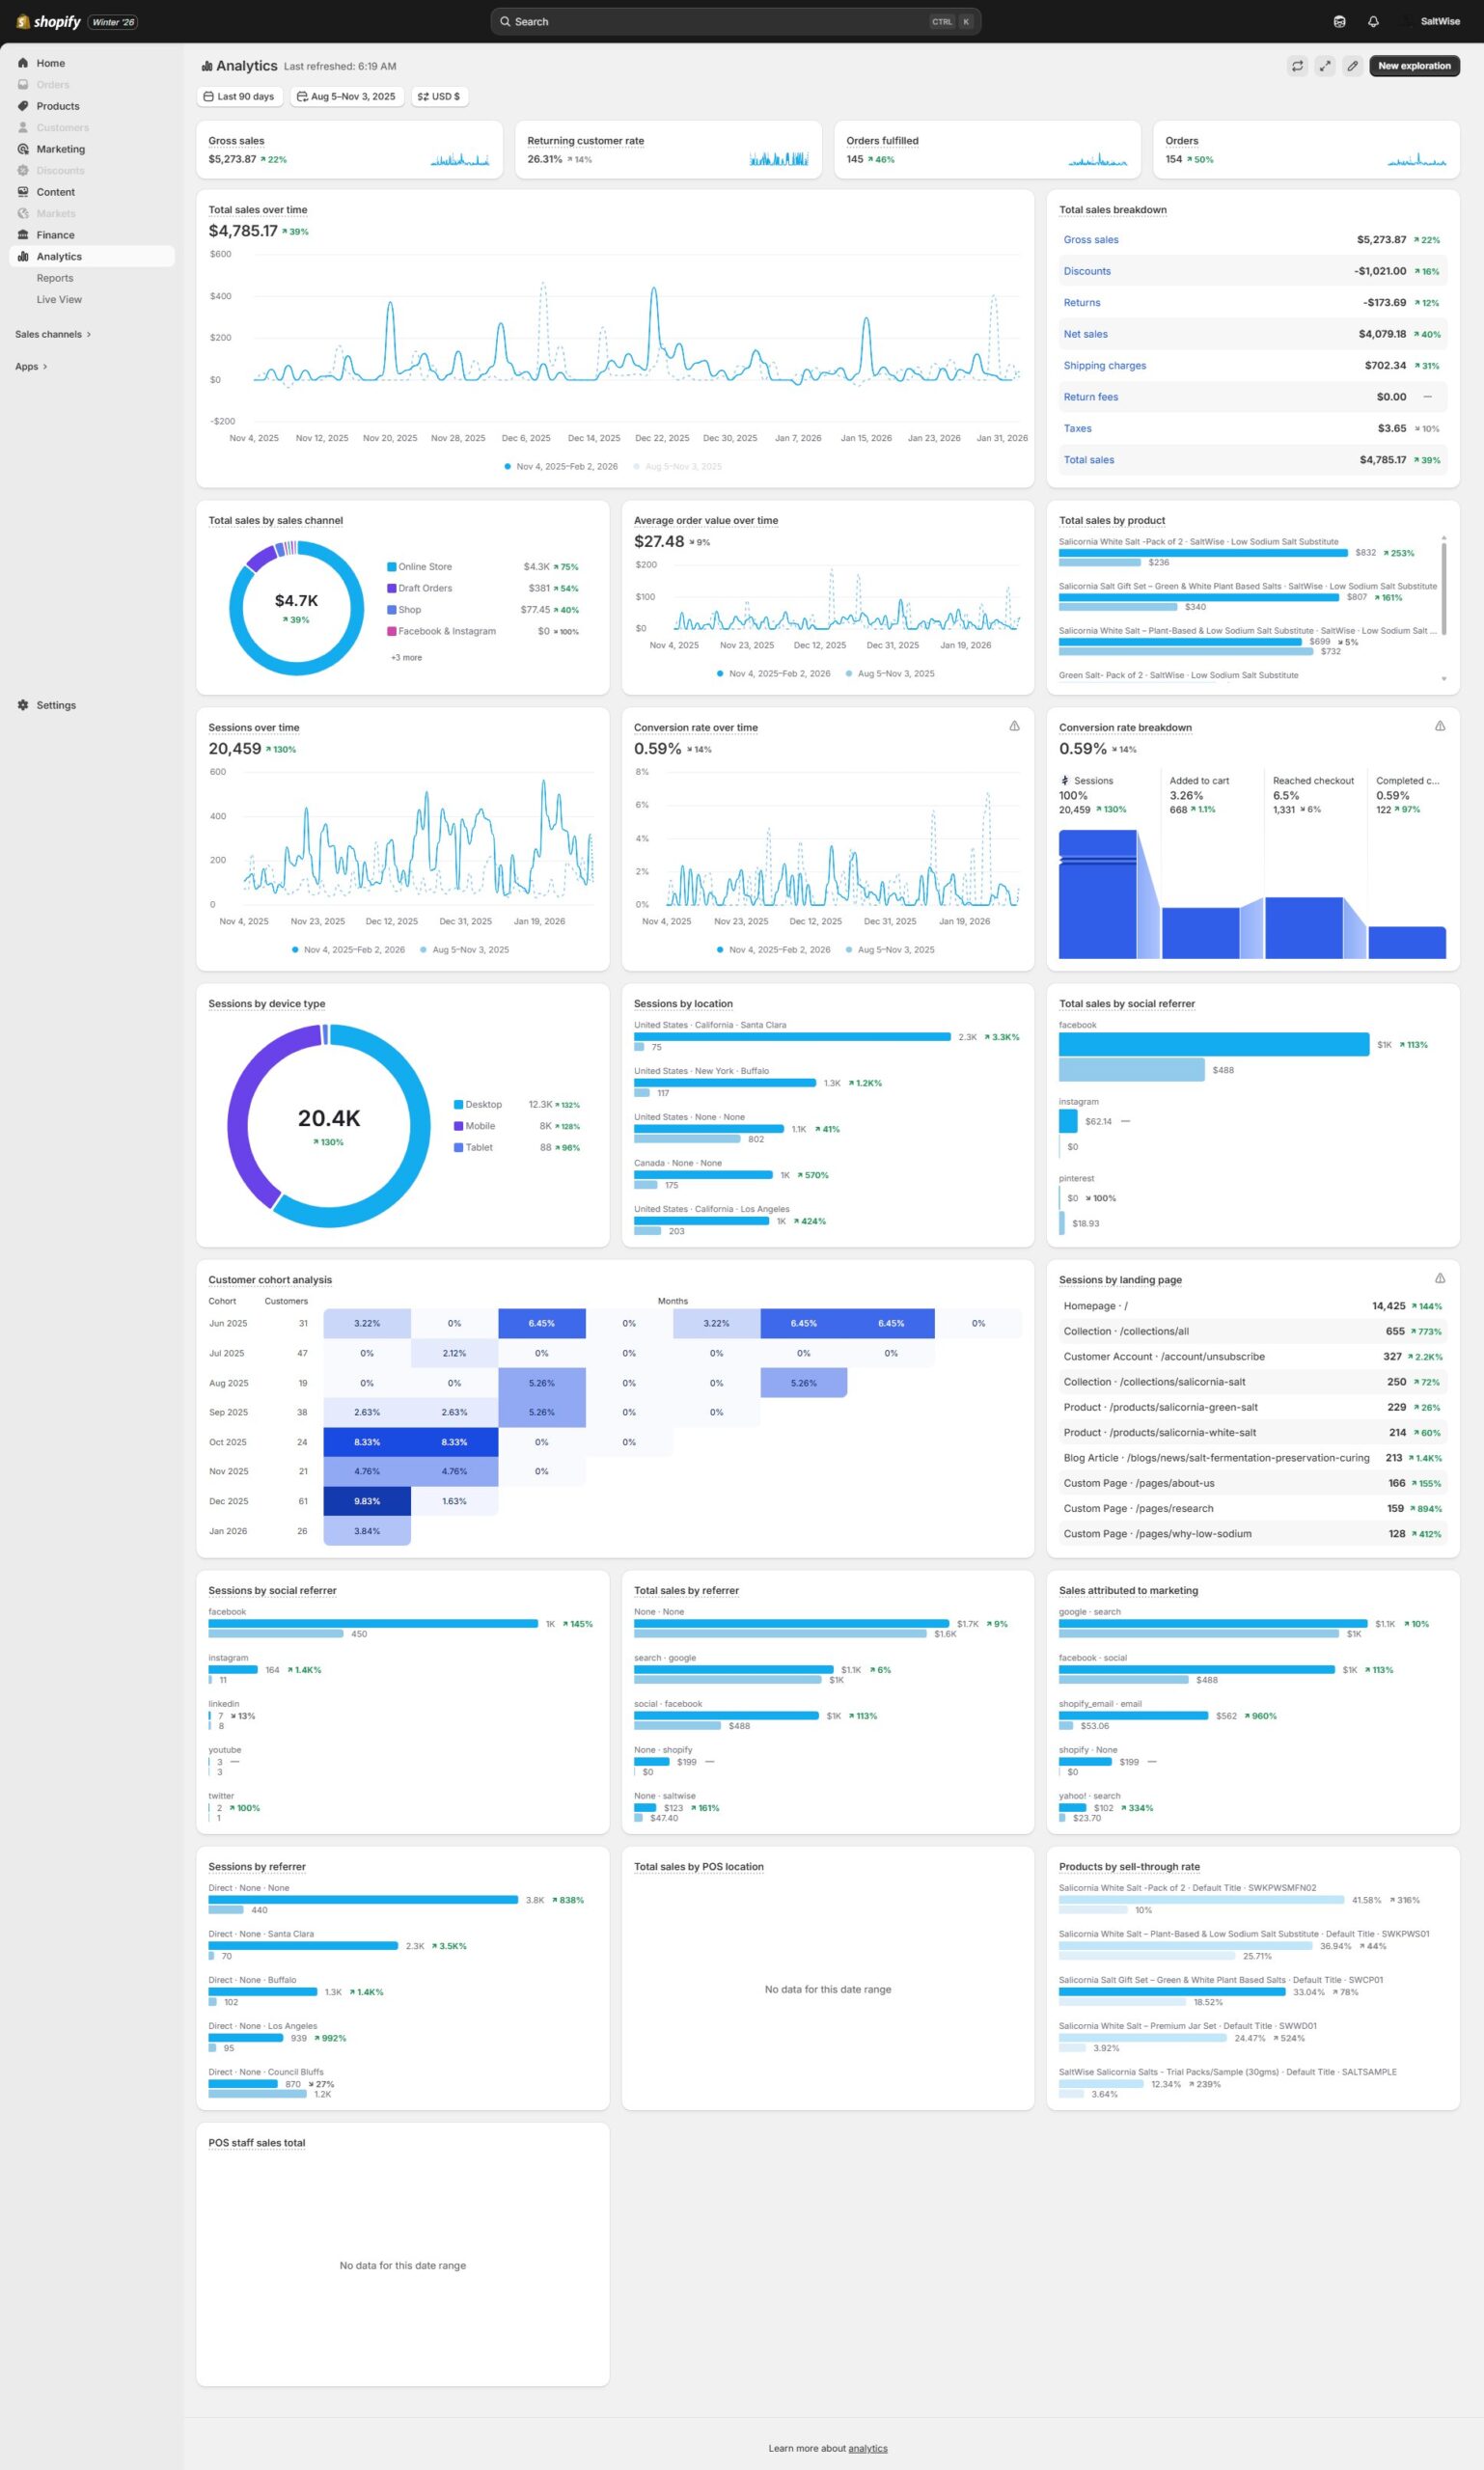Follow the analytics link in footer
The width and height of the screenshot is (1484, 2470).
(867, 2448)
